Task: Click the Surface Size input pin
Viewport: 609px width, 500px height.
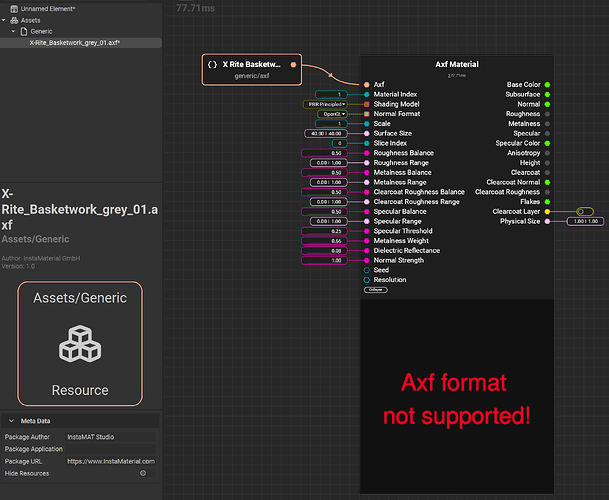Action: [x=367, y=134]
